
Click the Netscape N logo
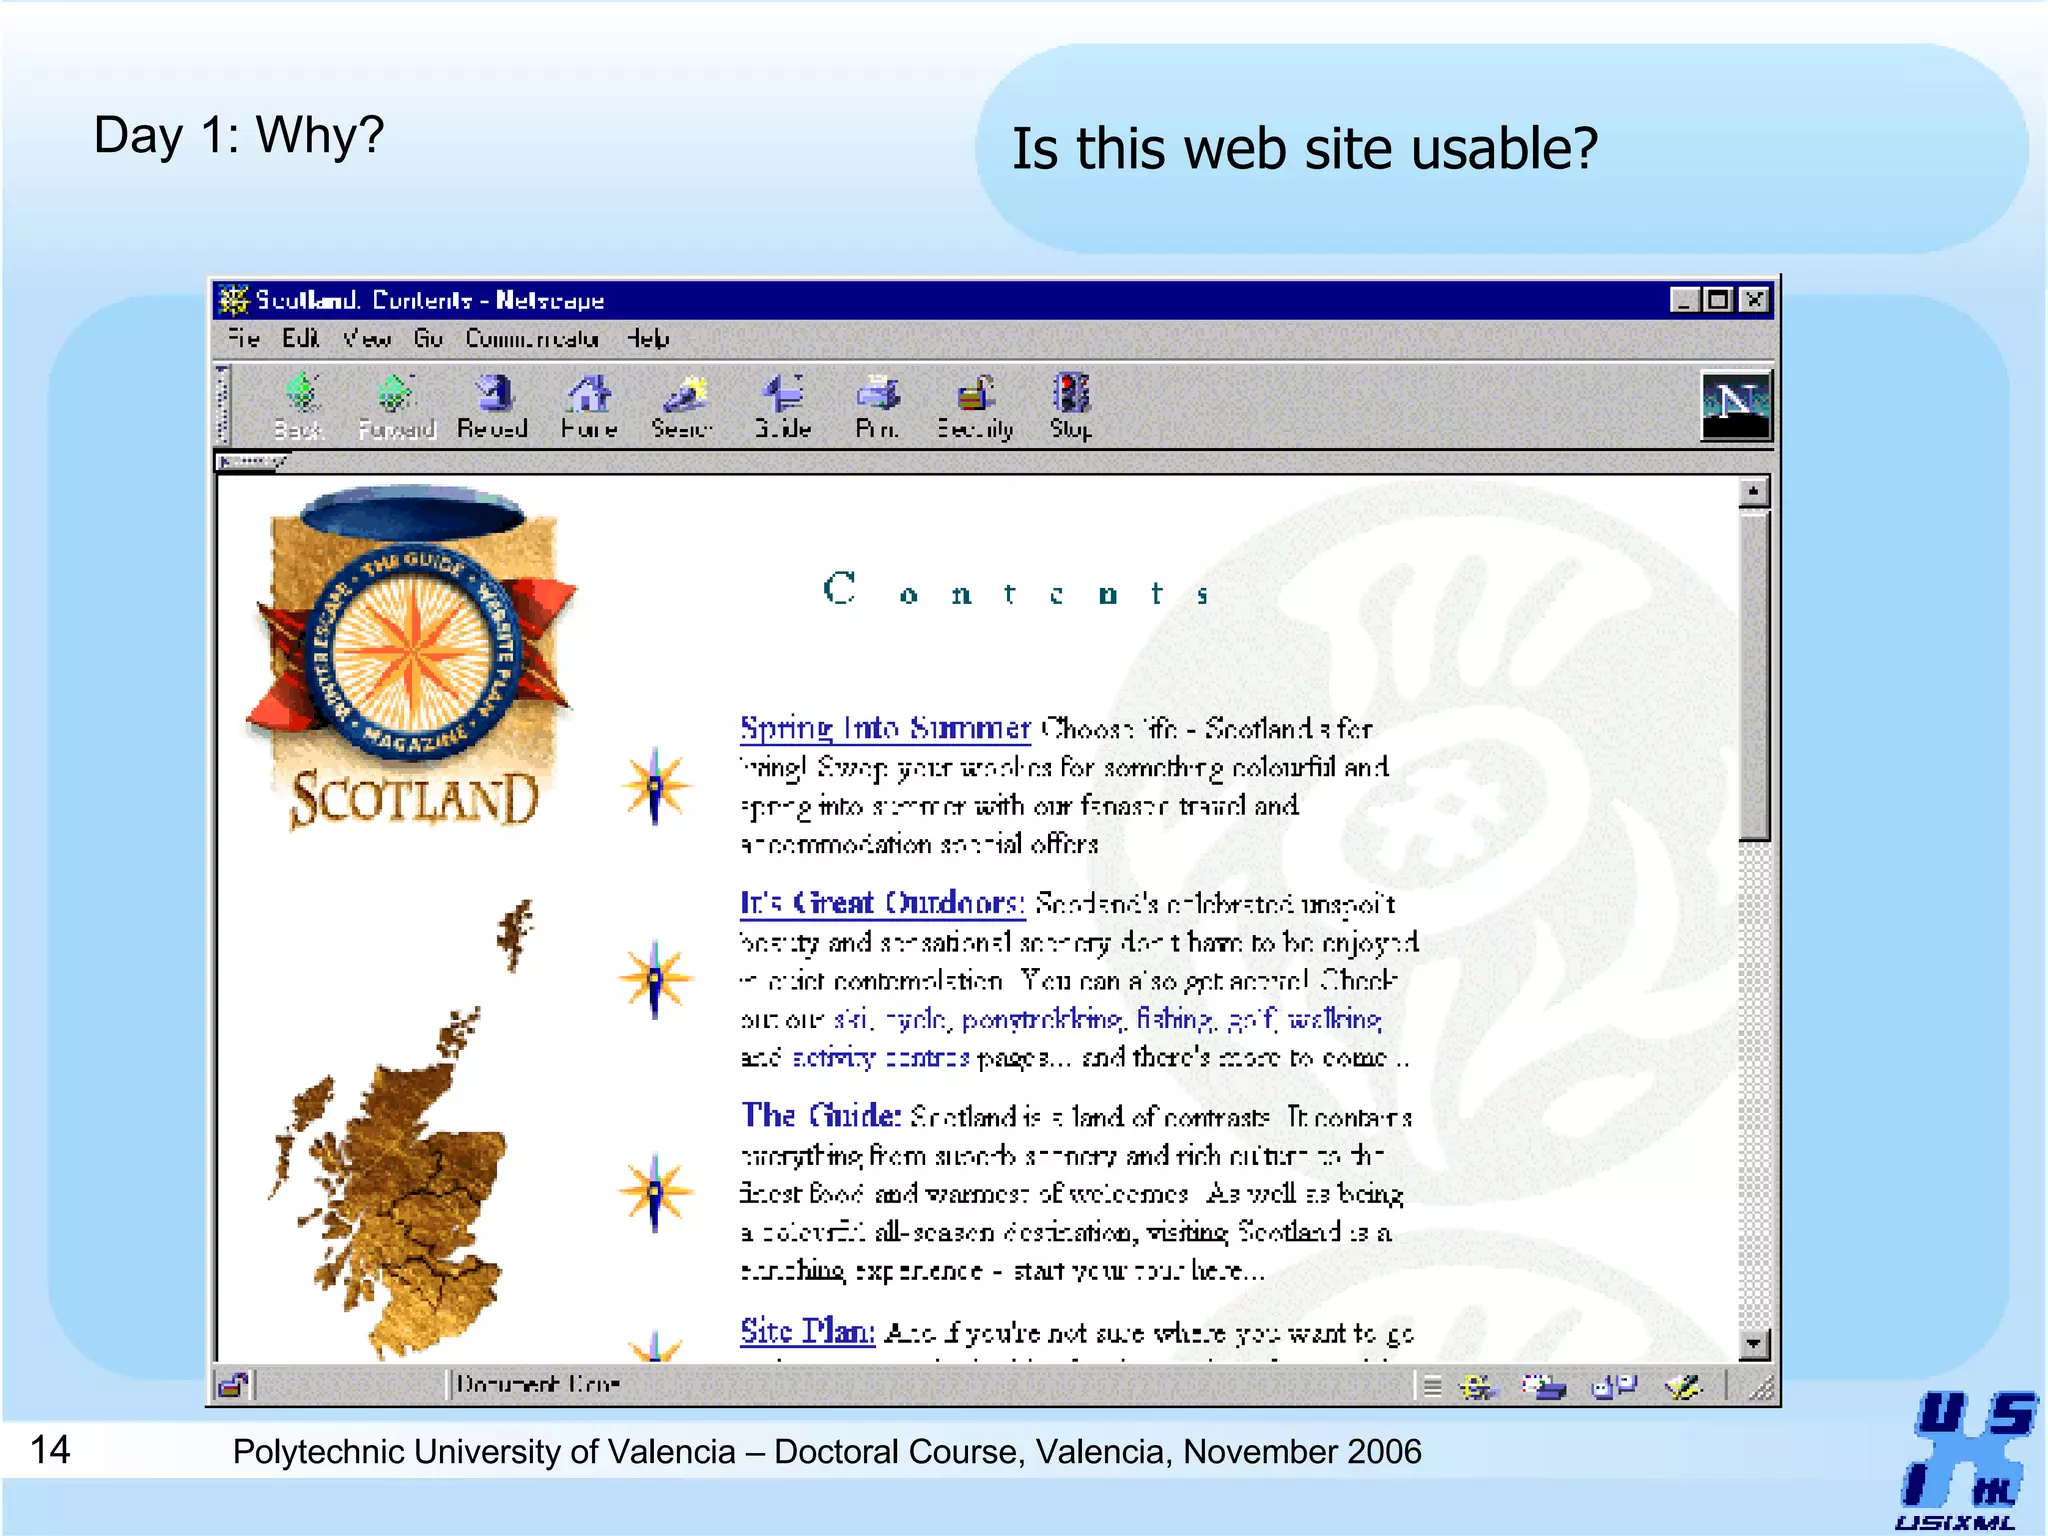1736,405
